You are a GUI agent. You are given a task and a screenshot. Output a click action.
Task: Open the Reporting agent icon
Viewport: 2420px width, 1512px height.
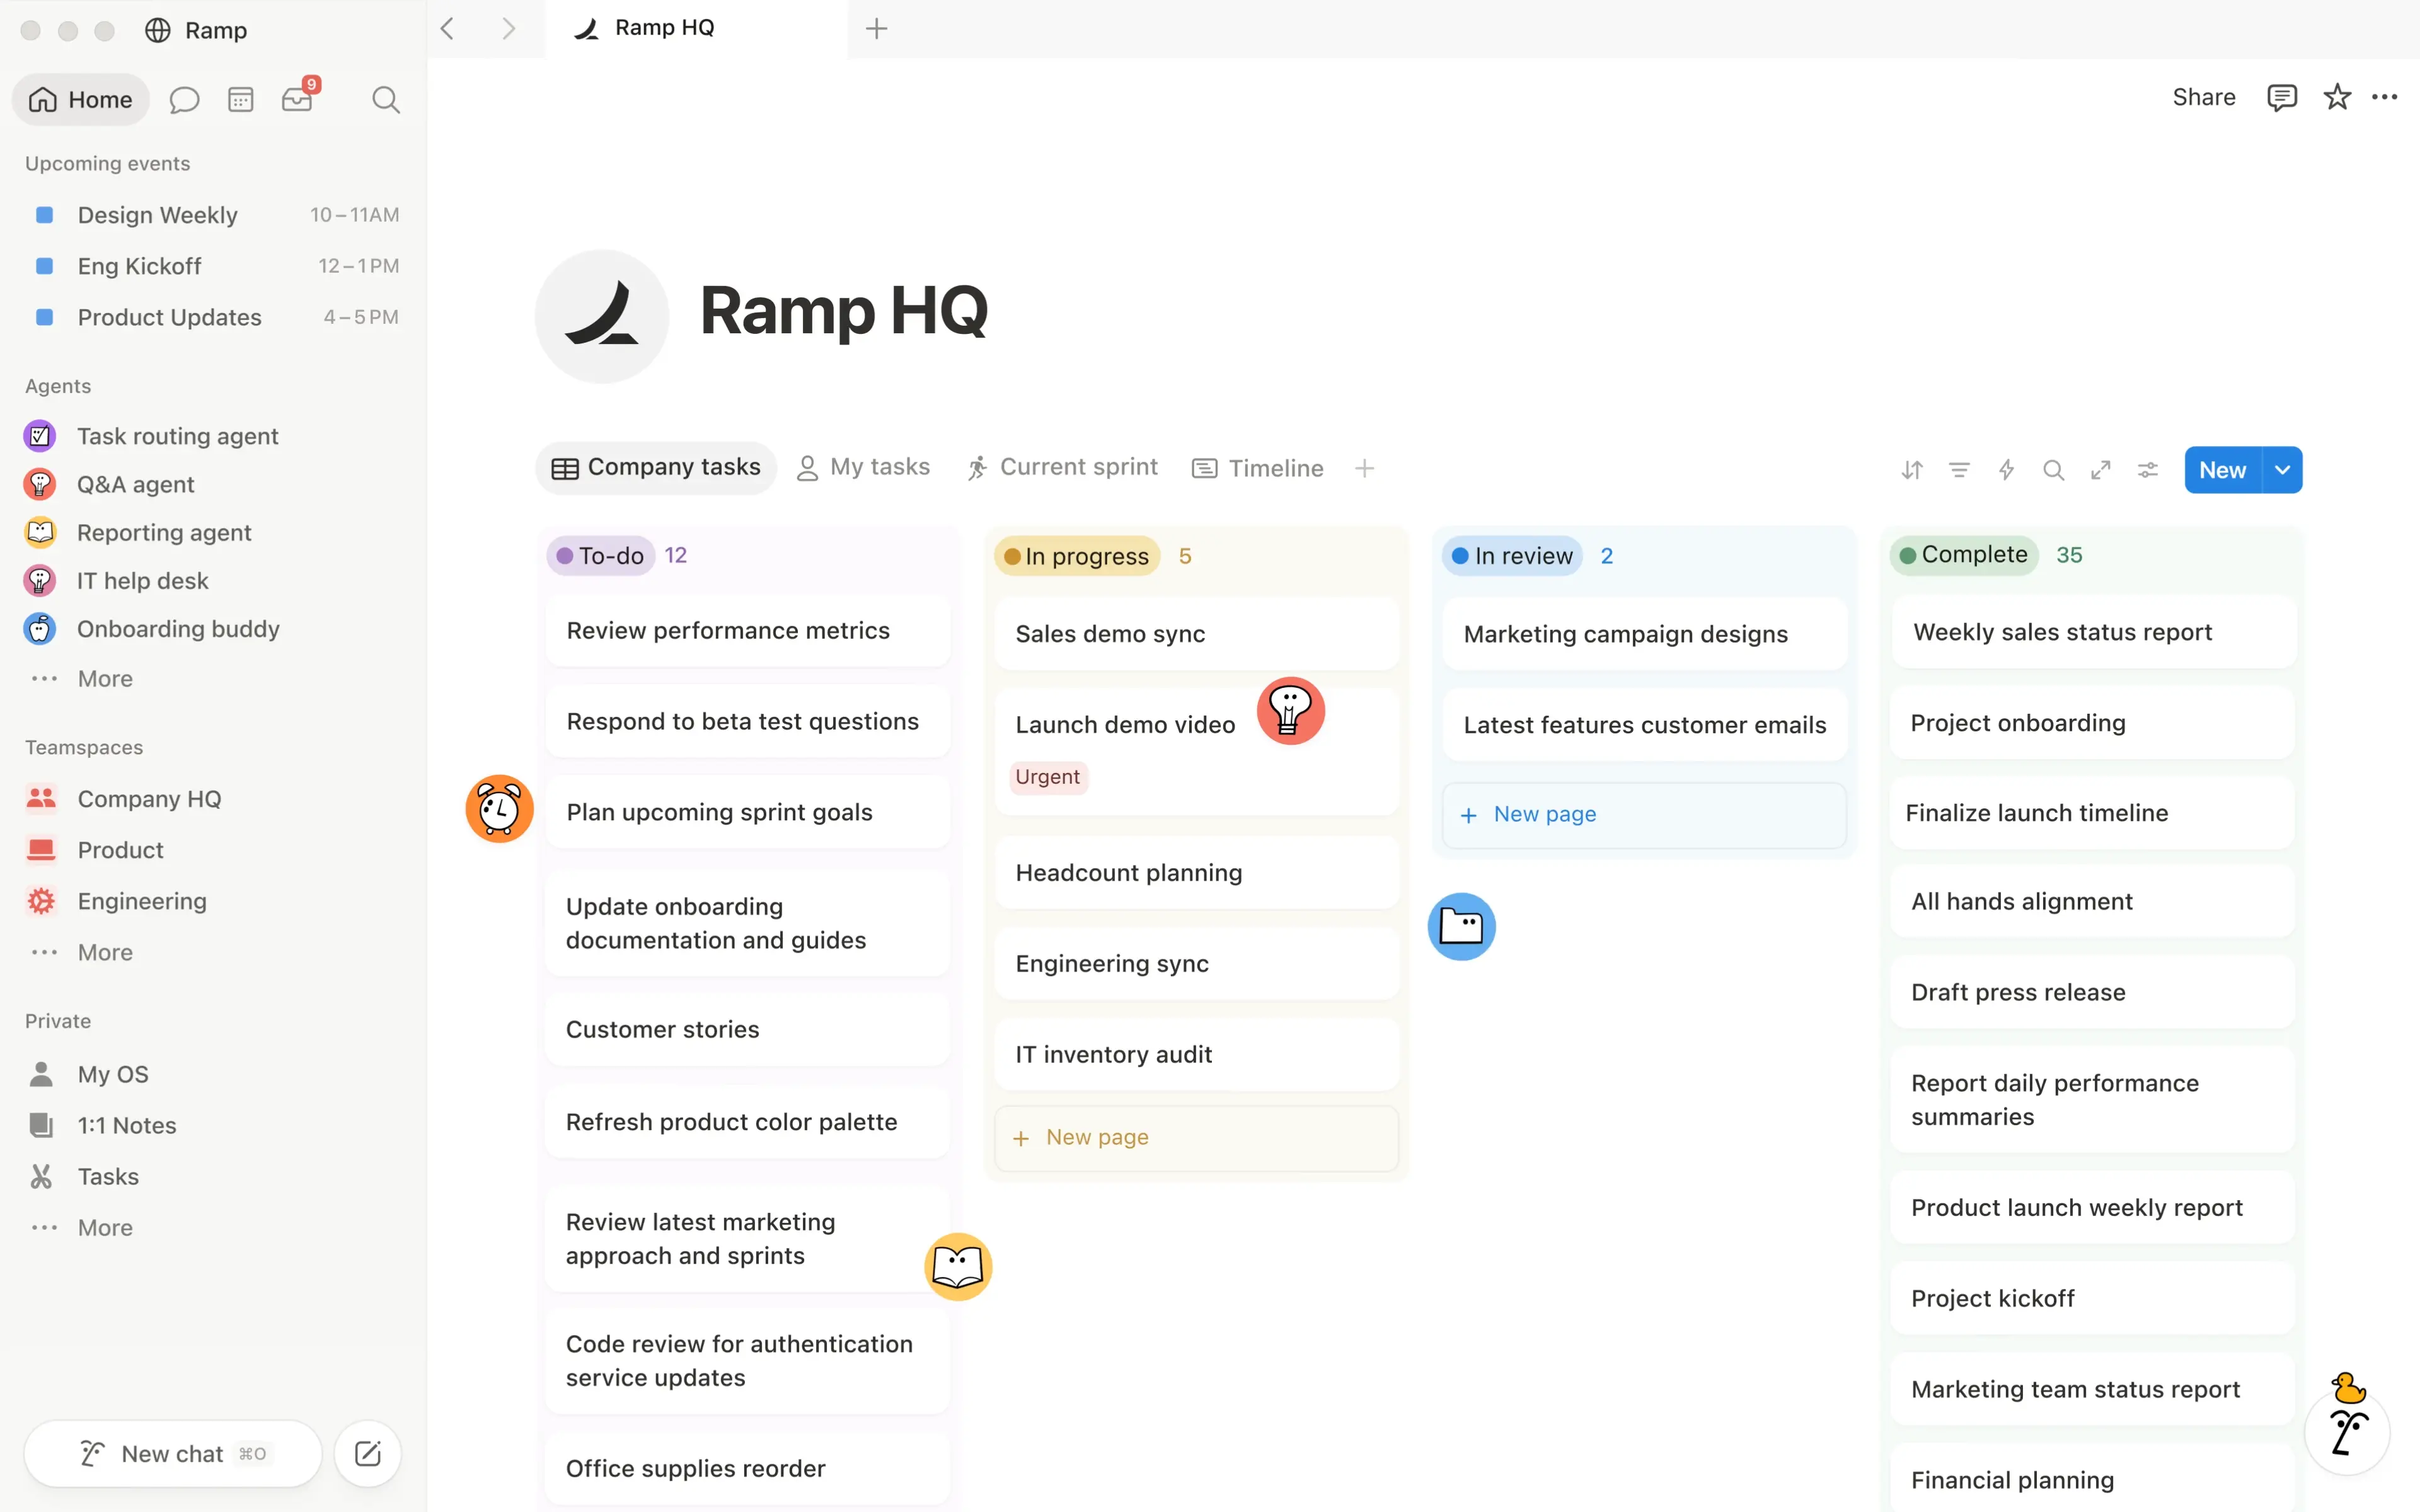pos(40,532)
